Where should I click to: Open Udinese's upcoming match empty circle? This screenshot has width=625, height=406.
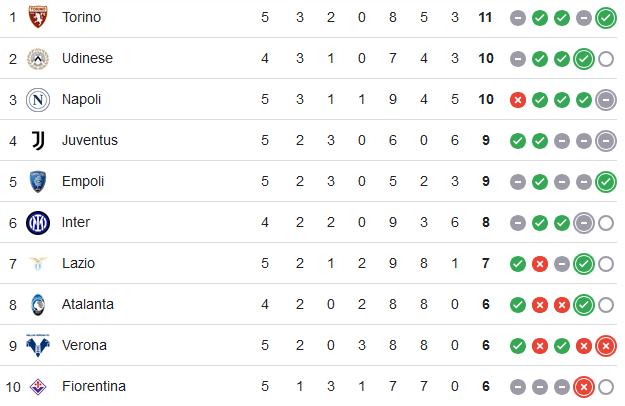[x=606, y=59]
